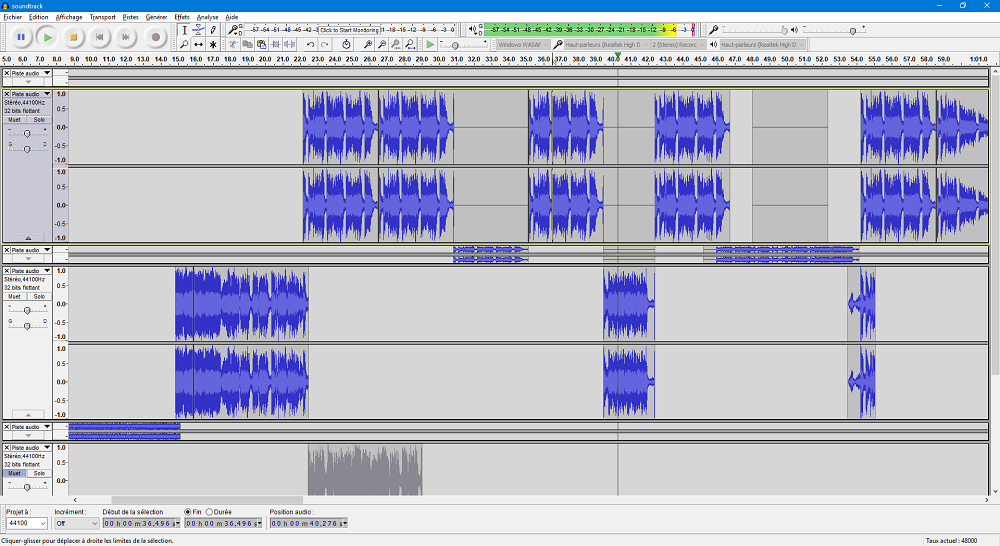Viewport: 1000px width, 546px height.
Task: Click the recording volume slider beside microphone icon
Action: 755,30
